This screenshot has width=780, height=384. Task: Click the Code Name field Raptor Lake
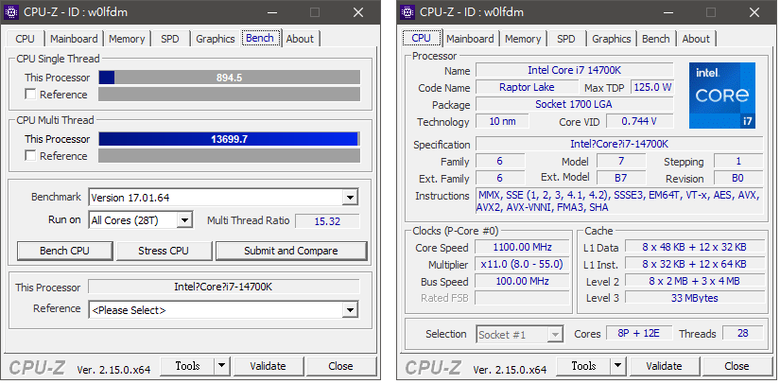click(x=526, y=87)
